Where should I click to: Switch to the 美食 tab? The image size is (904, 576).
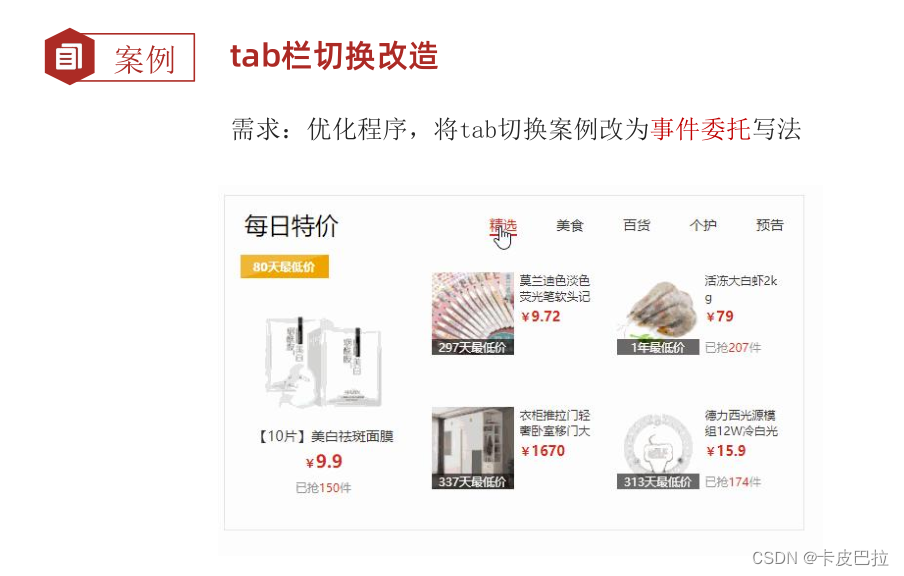(x=570, y=225)
